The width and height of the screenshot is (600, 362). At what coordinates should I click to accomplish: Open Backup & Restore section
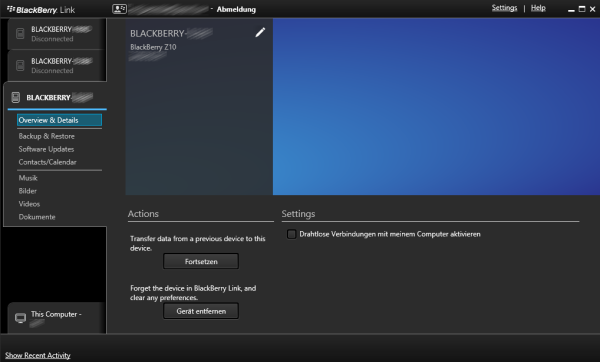[x=47, y=136]
